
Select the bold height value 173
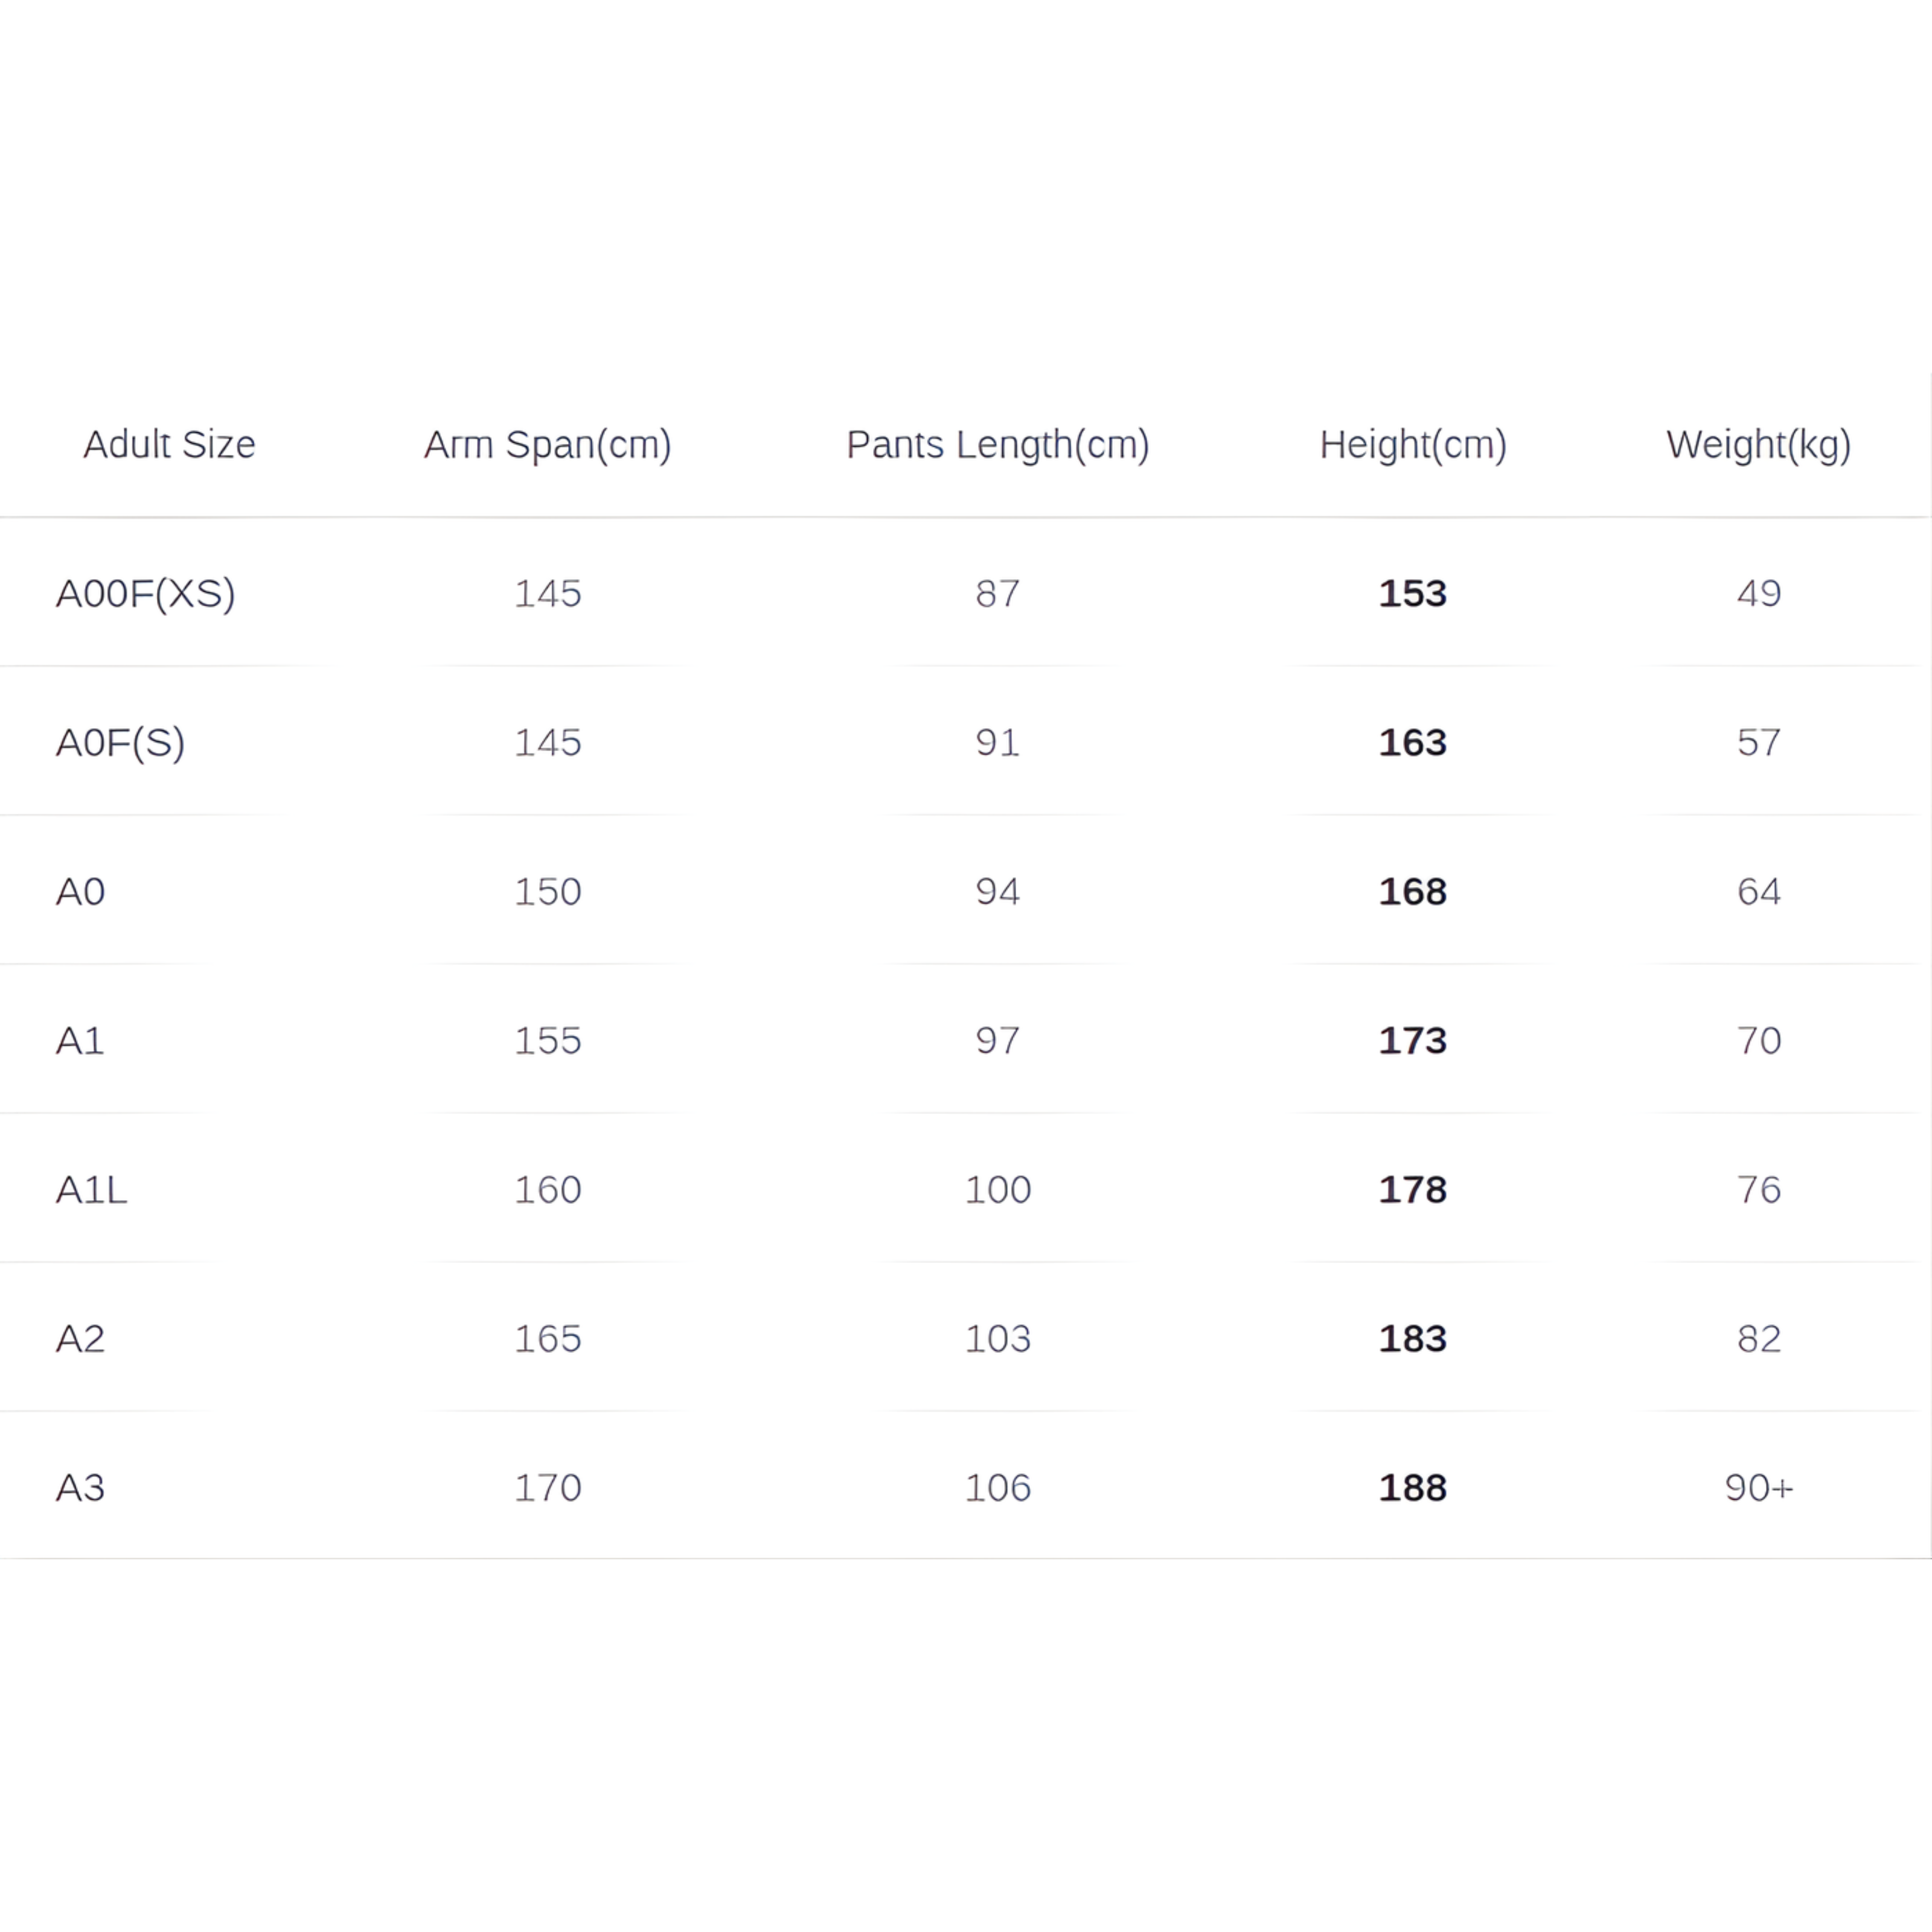pos(1412,1040)
